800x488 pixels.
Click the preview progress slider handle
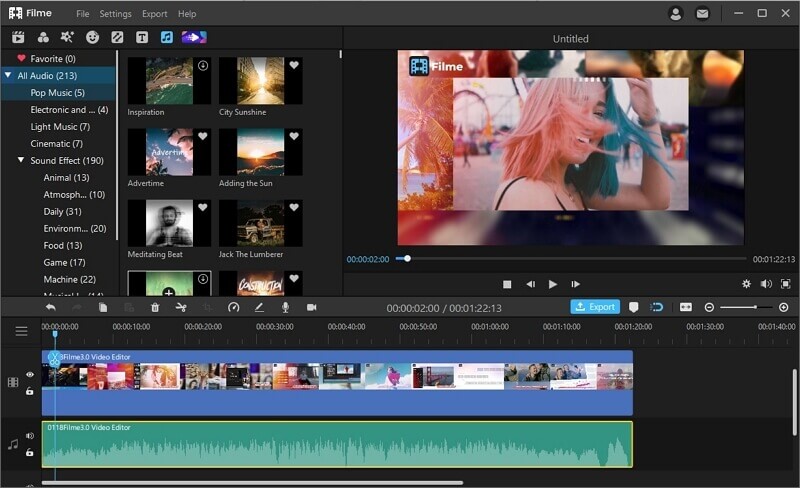[407, 258]
